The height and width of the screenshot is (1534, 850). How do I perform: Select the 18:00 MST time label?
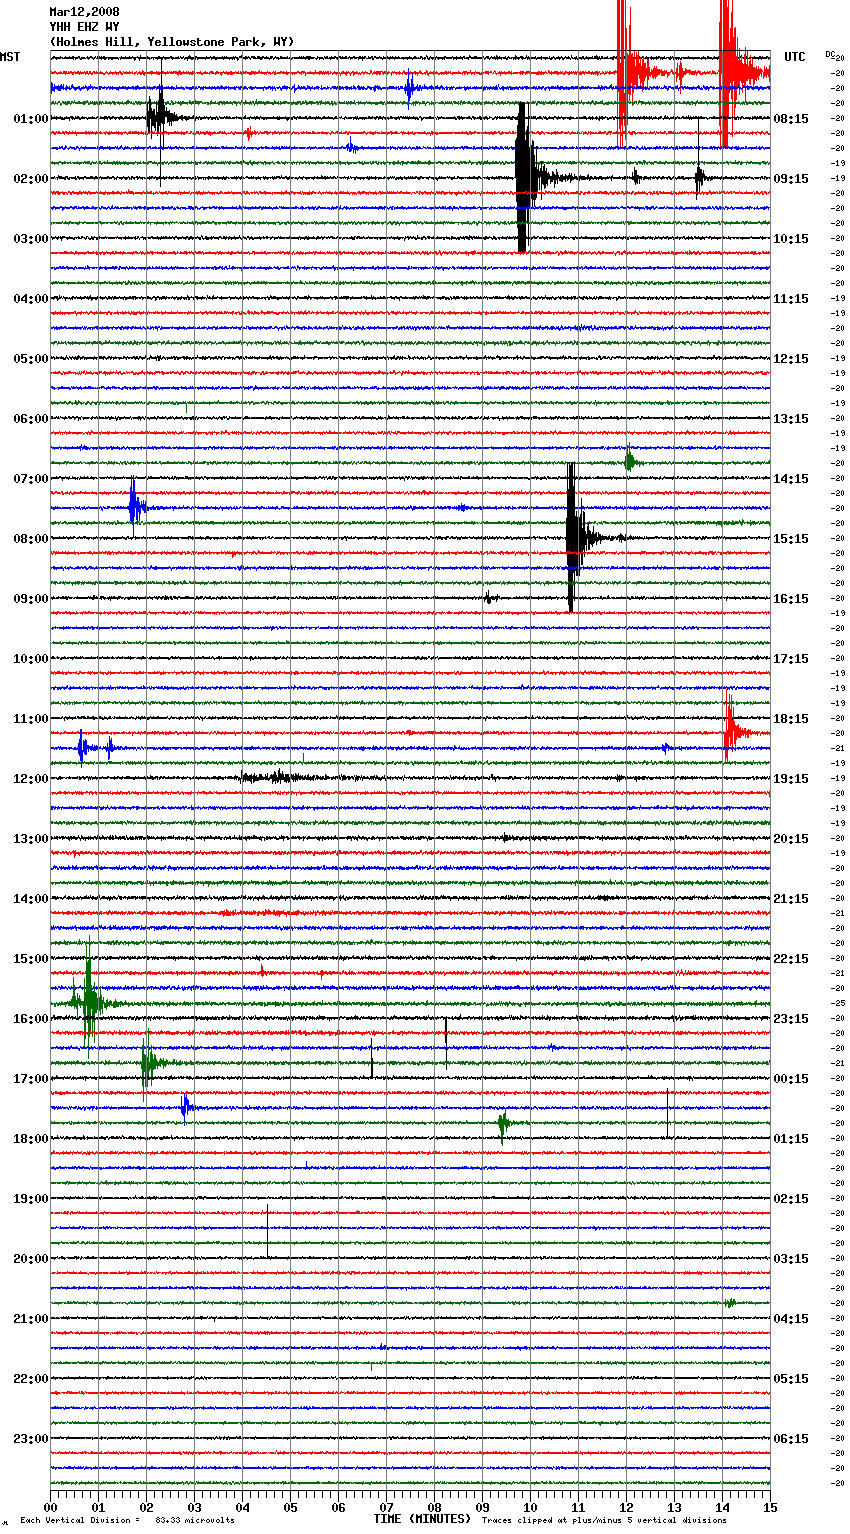[31, 1139]
